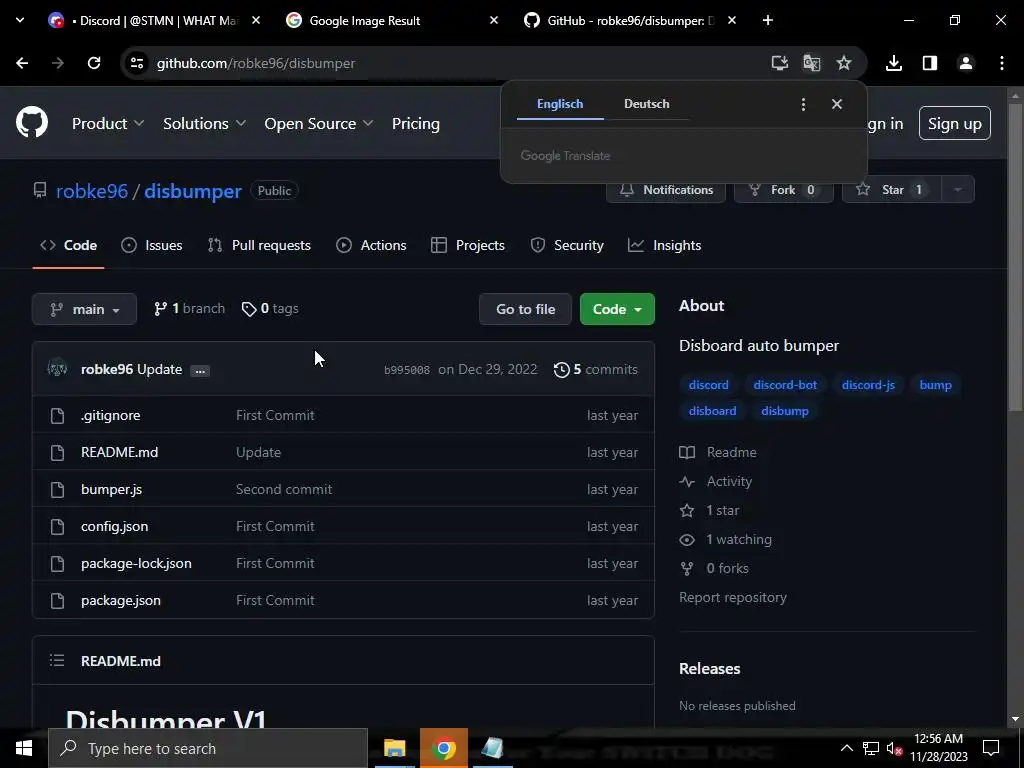This screenshot has width=1024, height=768.
Task: Open the config.json file
Action: tap(114, 526)
